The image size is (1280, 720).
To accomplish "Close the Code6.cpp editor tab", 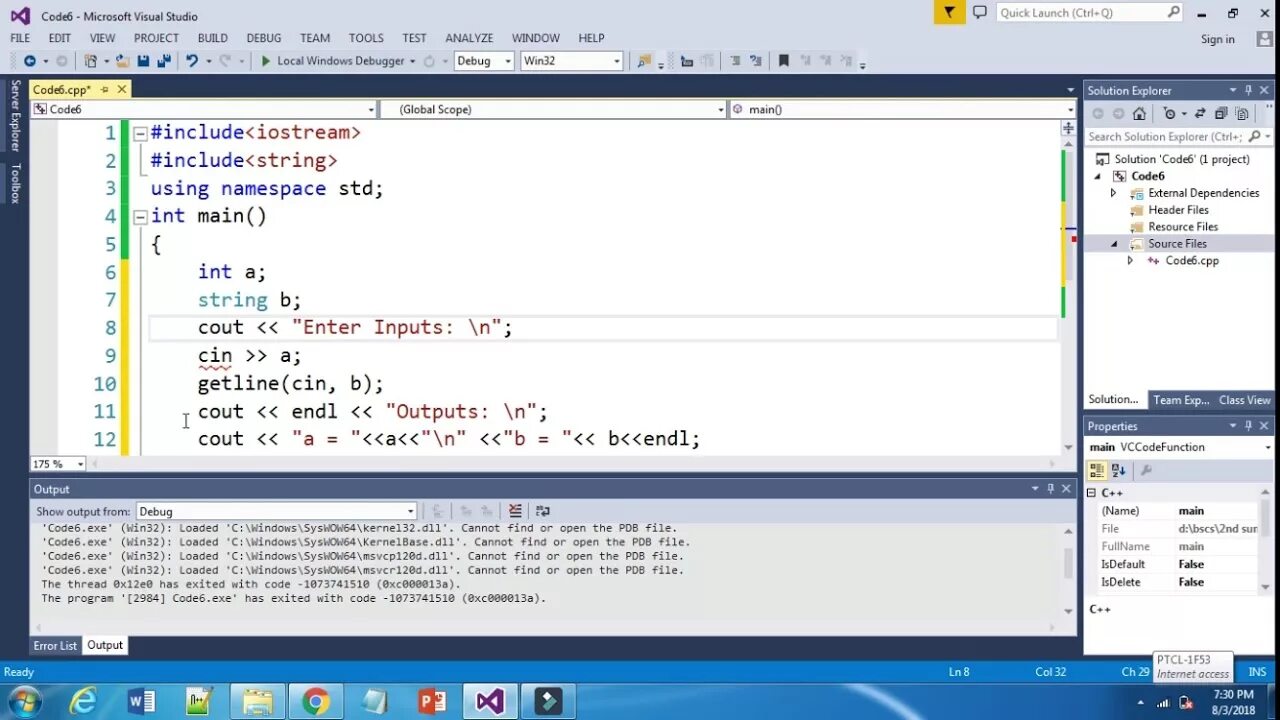I will point(122,90).
